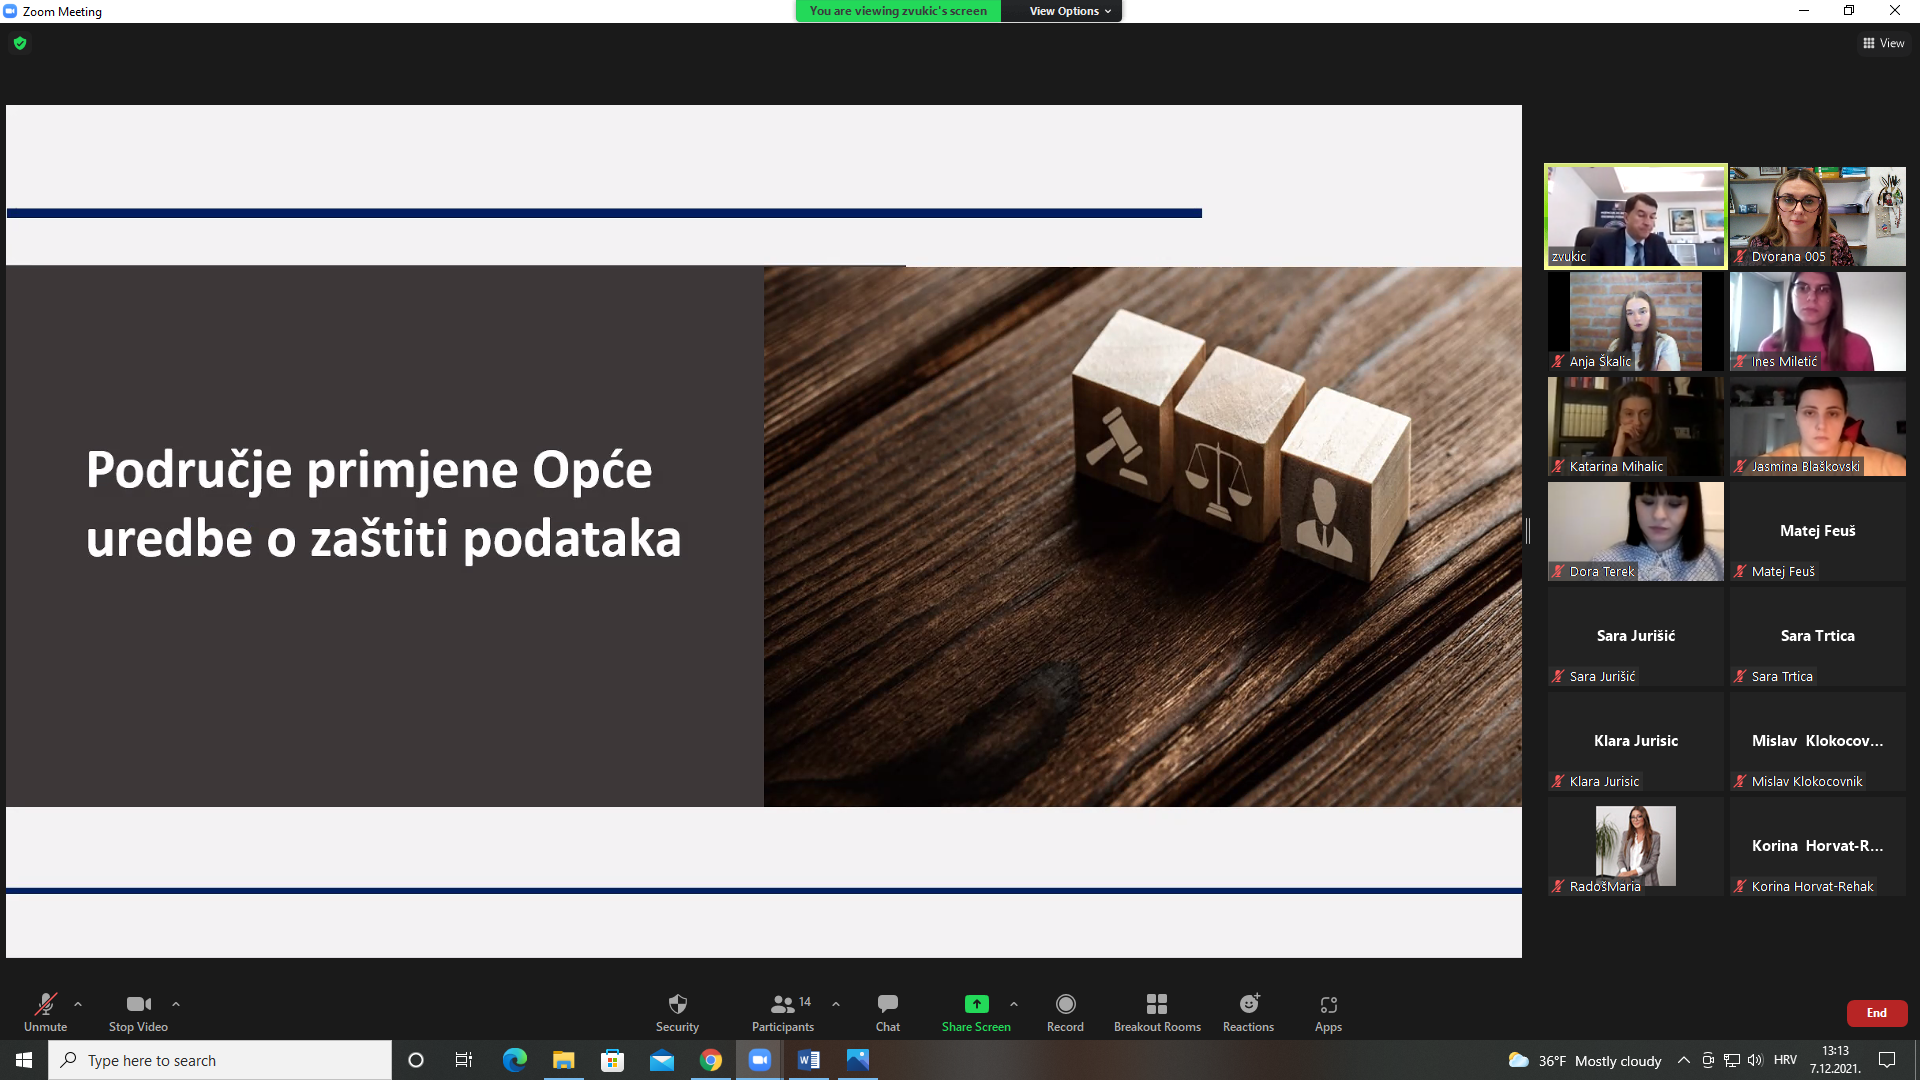Select Ines Miletić video thumbnail
This screenshot has height=1080, width=1920.
[x=1818, y=321]
